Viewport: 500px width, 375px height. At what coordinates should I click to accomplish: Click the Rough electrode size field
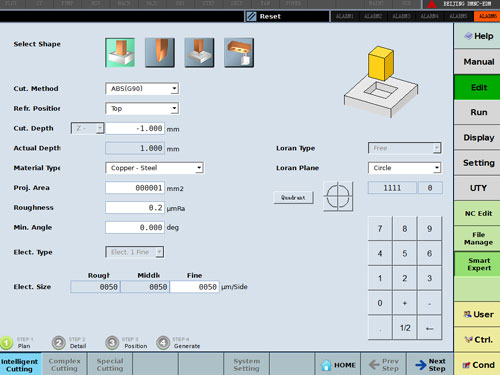(95, 287)
